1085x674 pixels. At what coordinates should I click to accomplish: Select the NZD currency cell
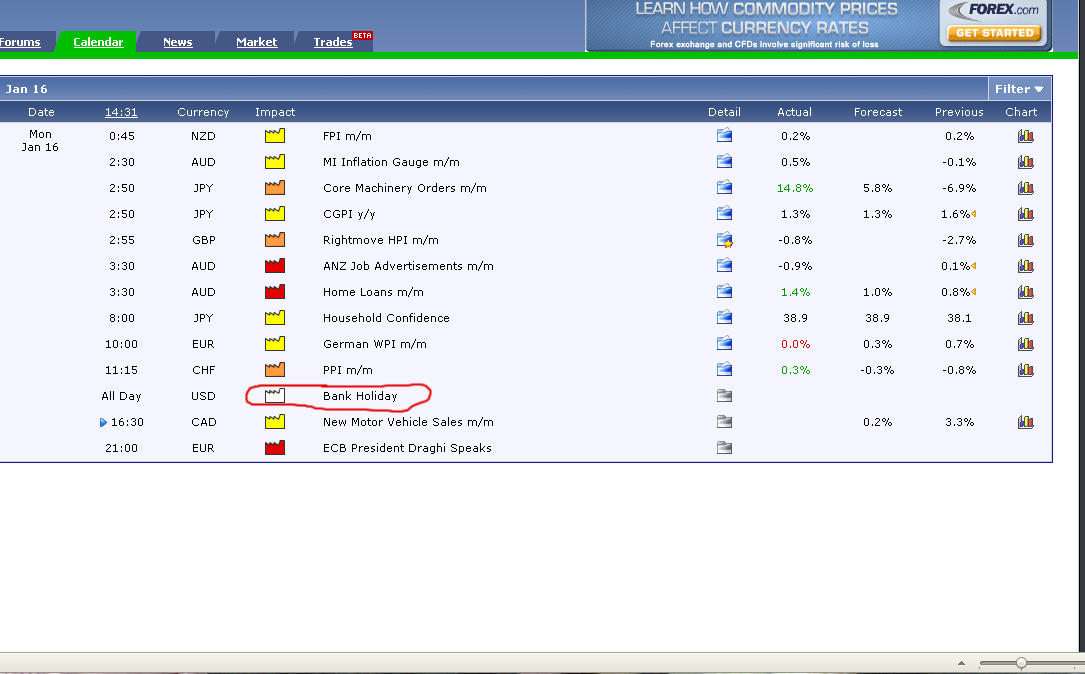coord(203,136)
